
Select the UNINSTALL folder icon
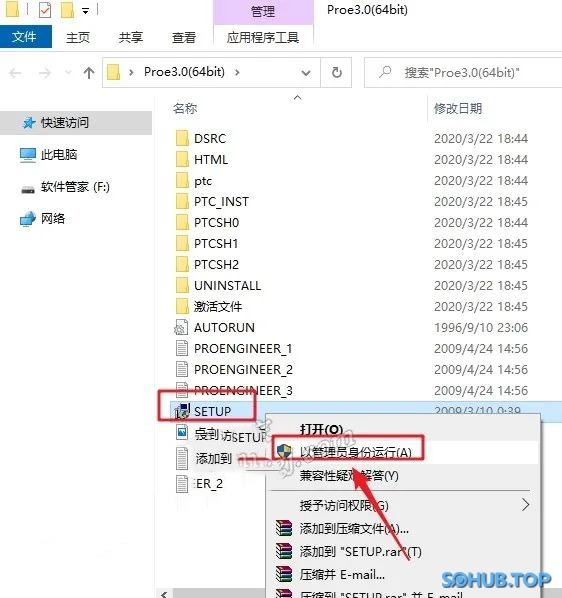pos(182,285)
